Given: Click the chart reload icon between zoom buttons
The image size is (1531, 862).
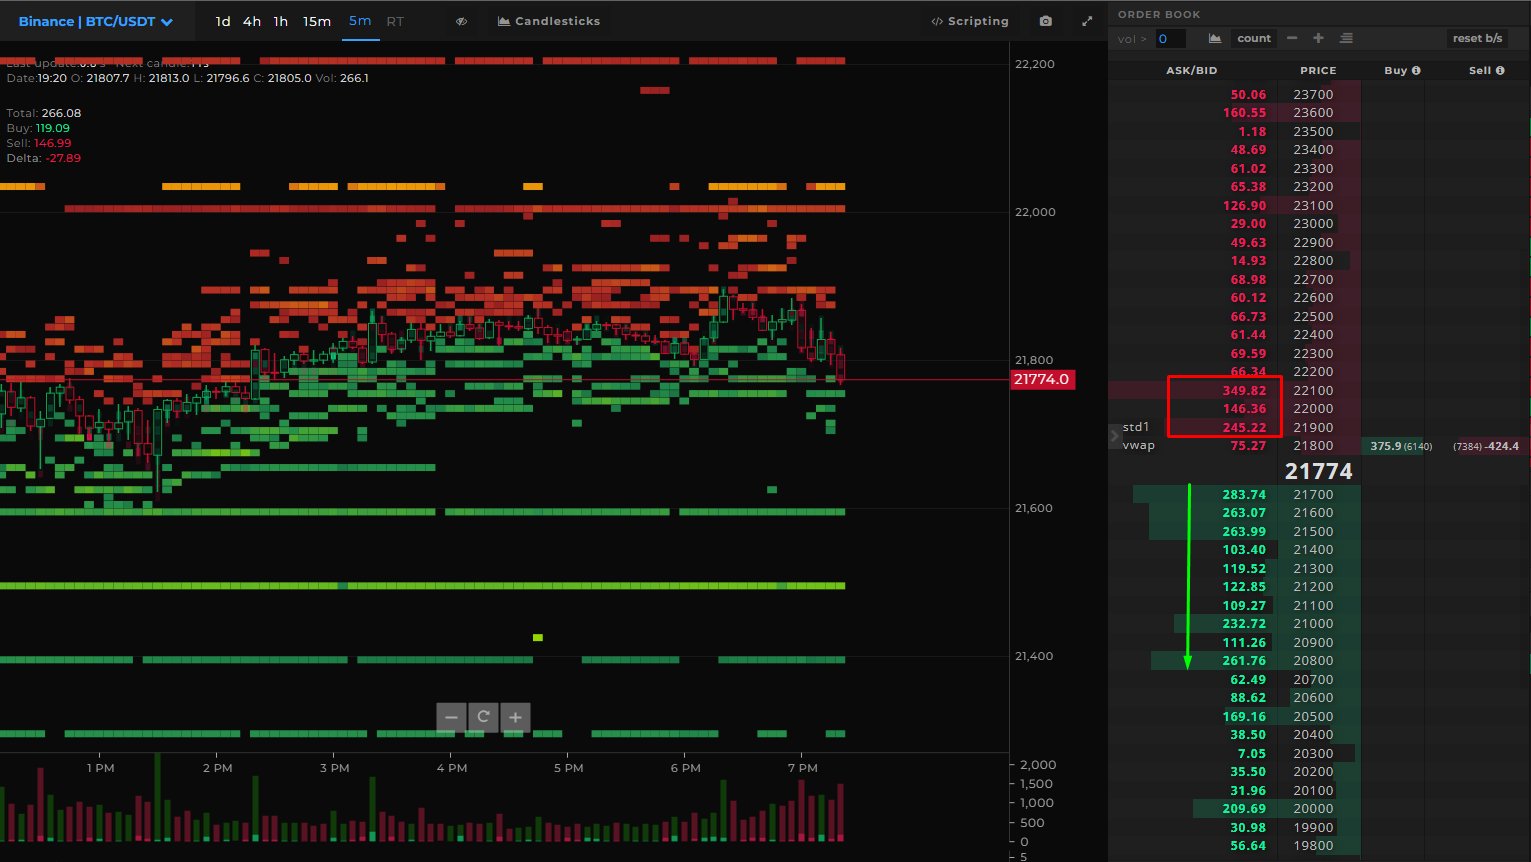Looking at the screenshot, I should click(483, 717).
